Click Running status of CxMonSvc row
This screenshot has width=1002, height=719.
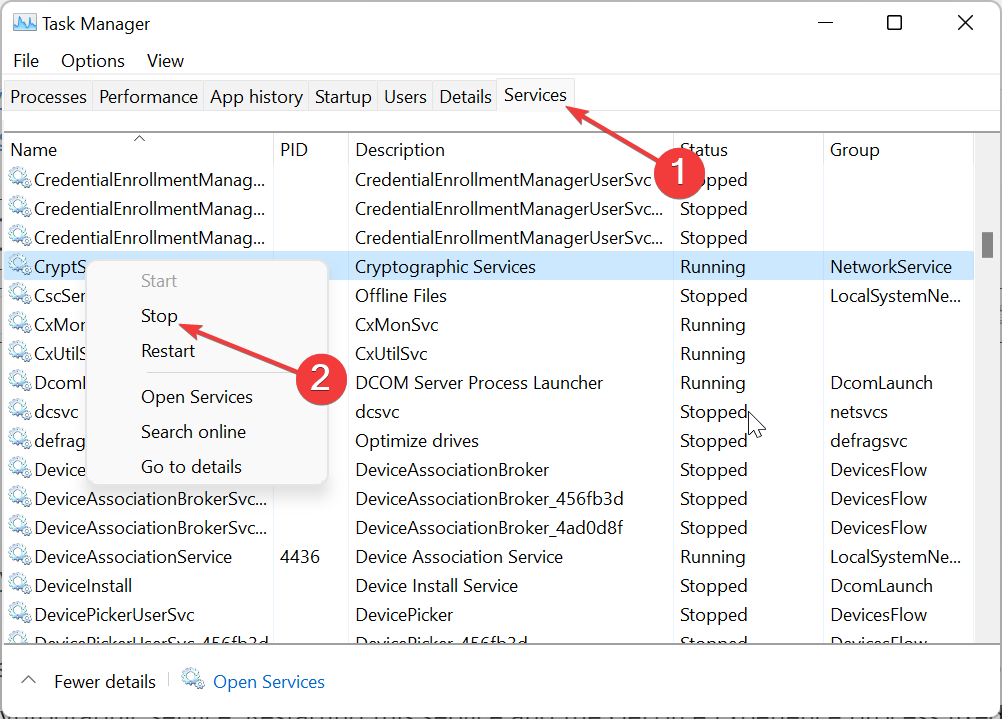pos(713,325)
